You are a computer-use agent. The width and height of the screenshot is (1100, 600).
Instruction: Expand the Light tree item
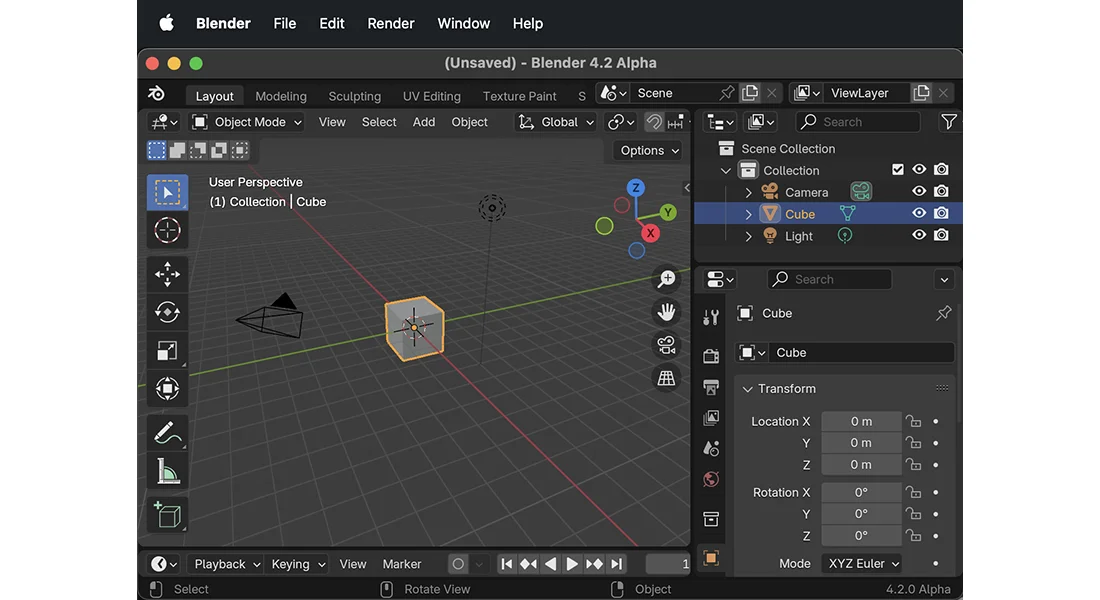[x=748, y=236]
